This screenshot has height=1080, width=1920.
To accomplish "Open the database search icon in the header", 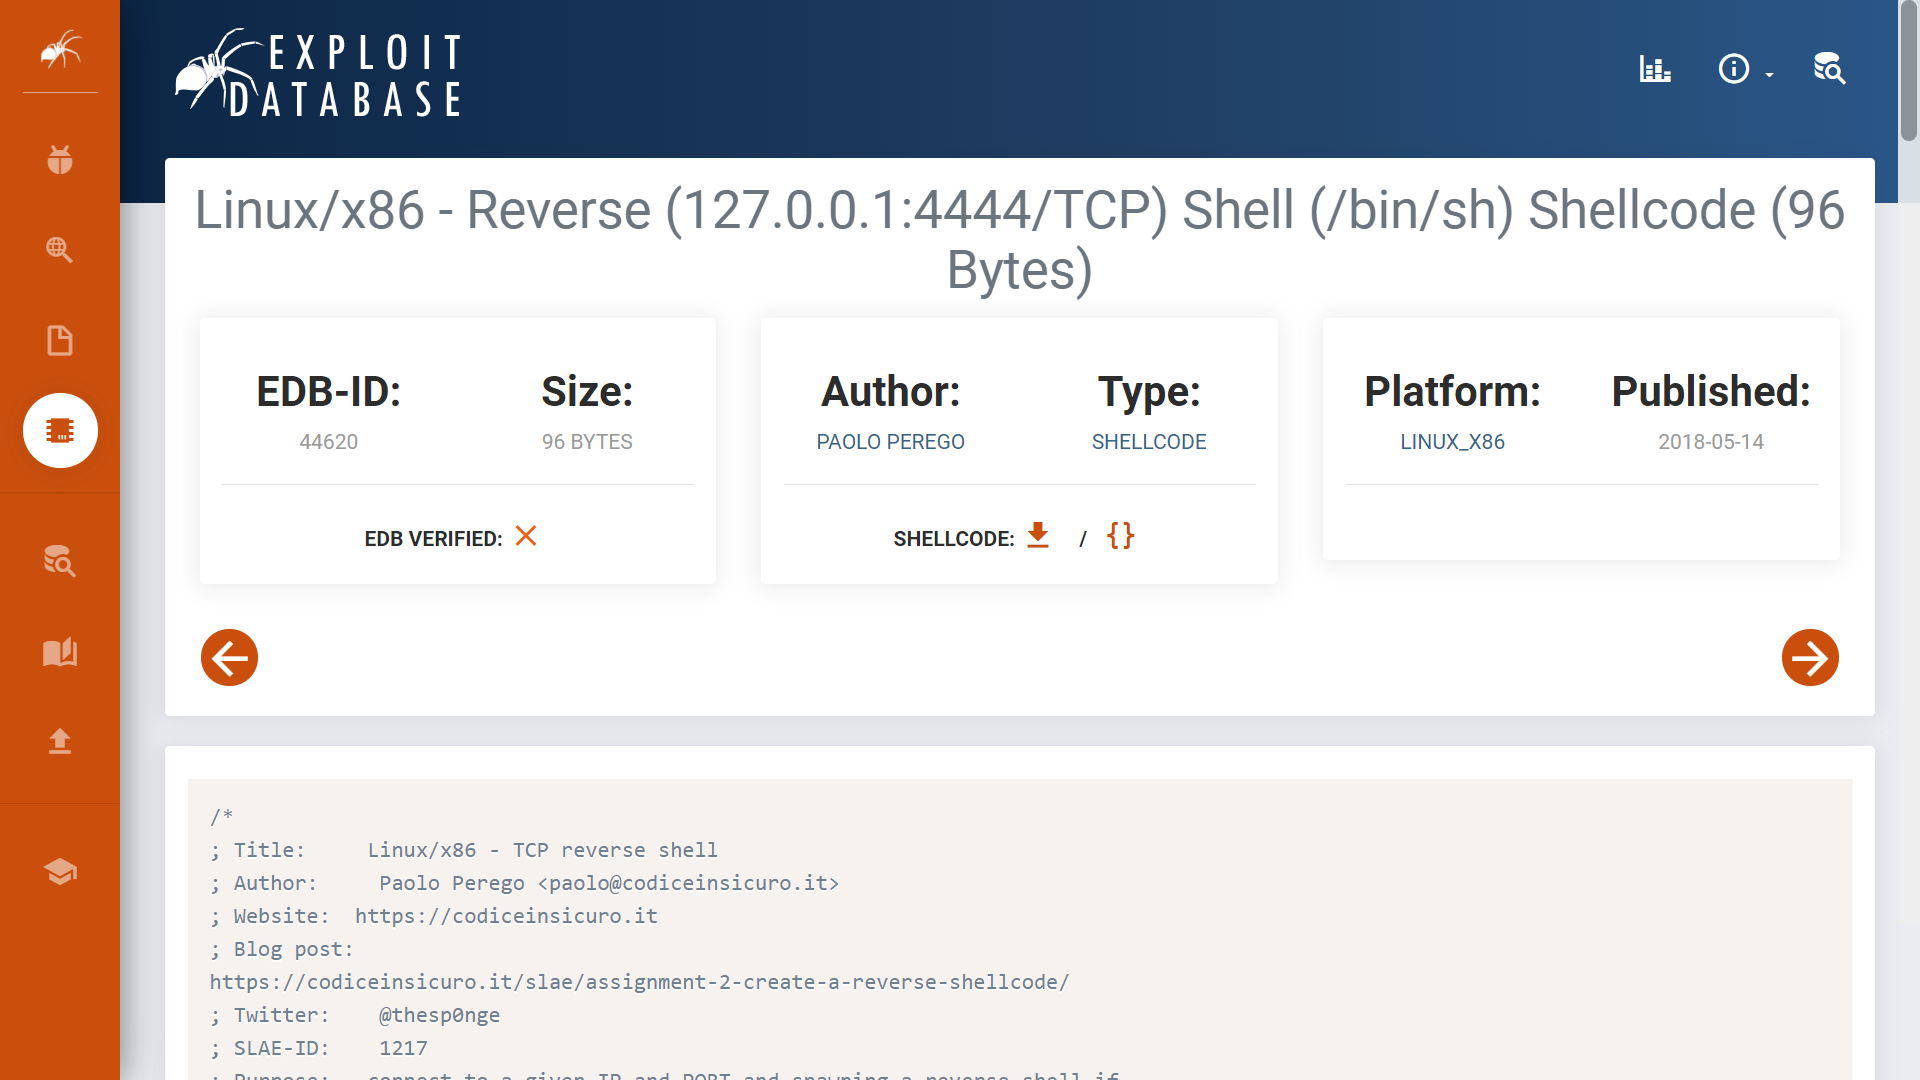I will pyautogui.click(x=1829, y=69).
